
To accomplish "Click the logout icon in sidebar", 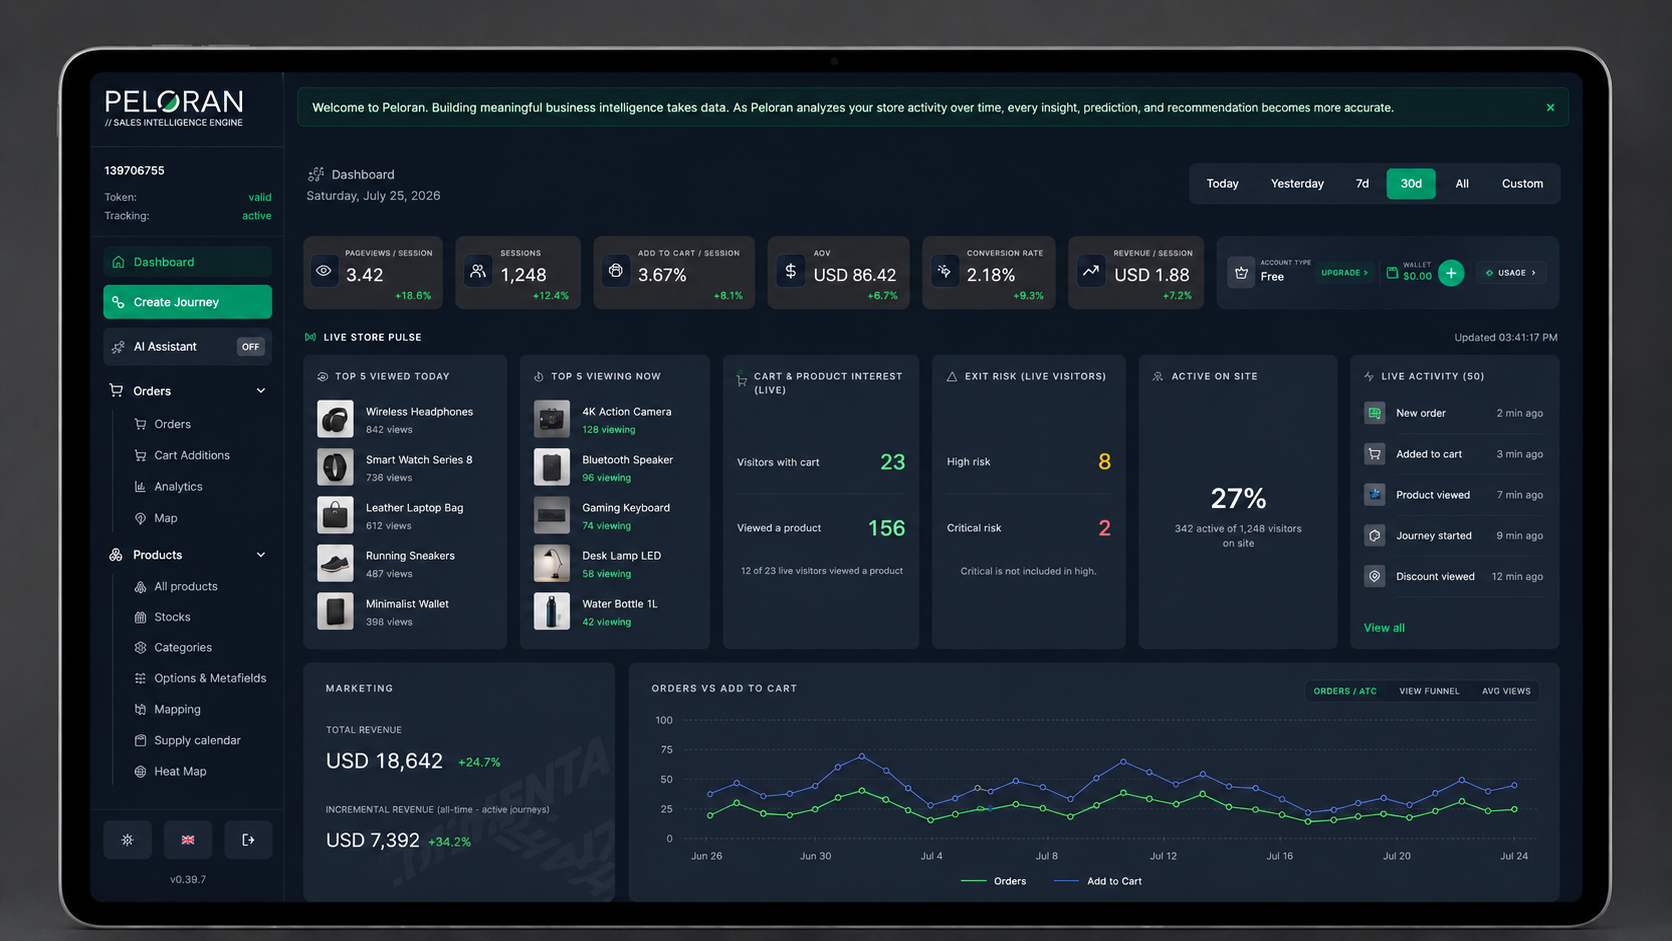I will 248,840.
